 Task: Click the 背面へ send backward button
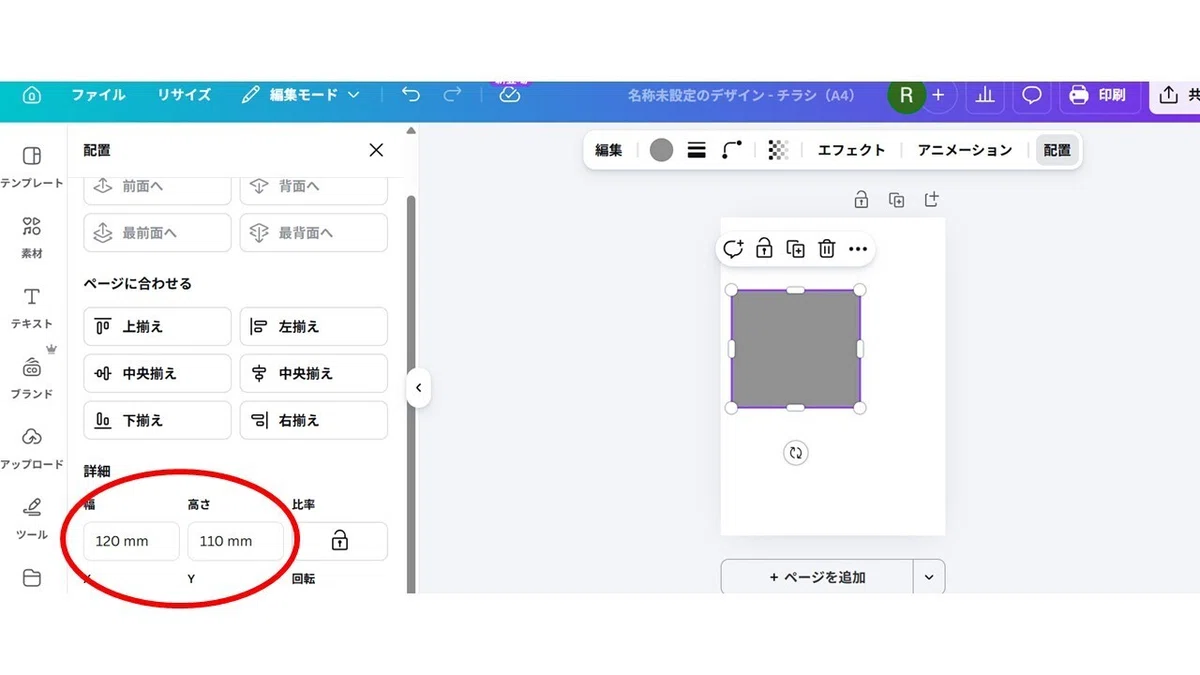[x=313, y=186]
